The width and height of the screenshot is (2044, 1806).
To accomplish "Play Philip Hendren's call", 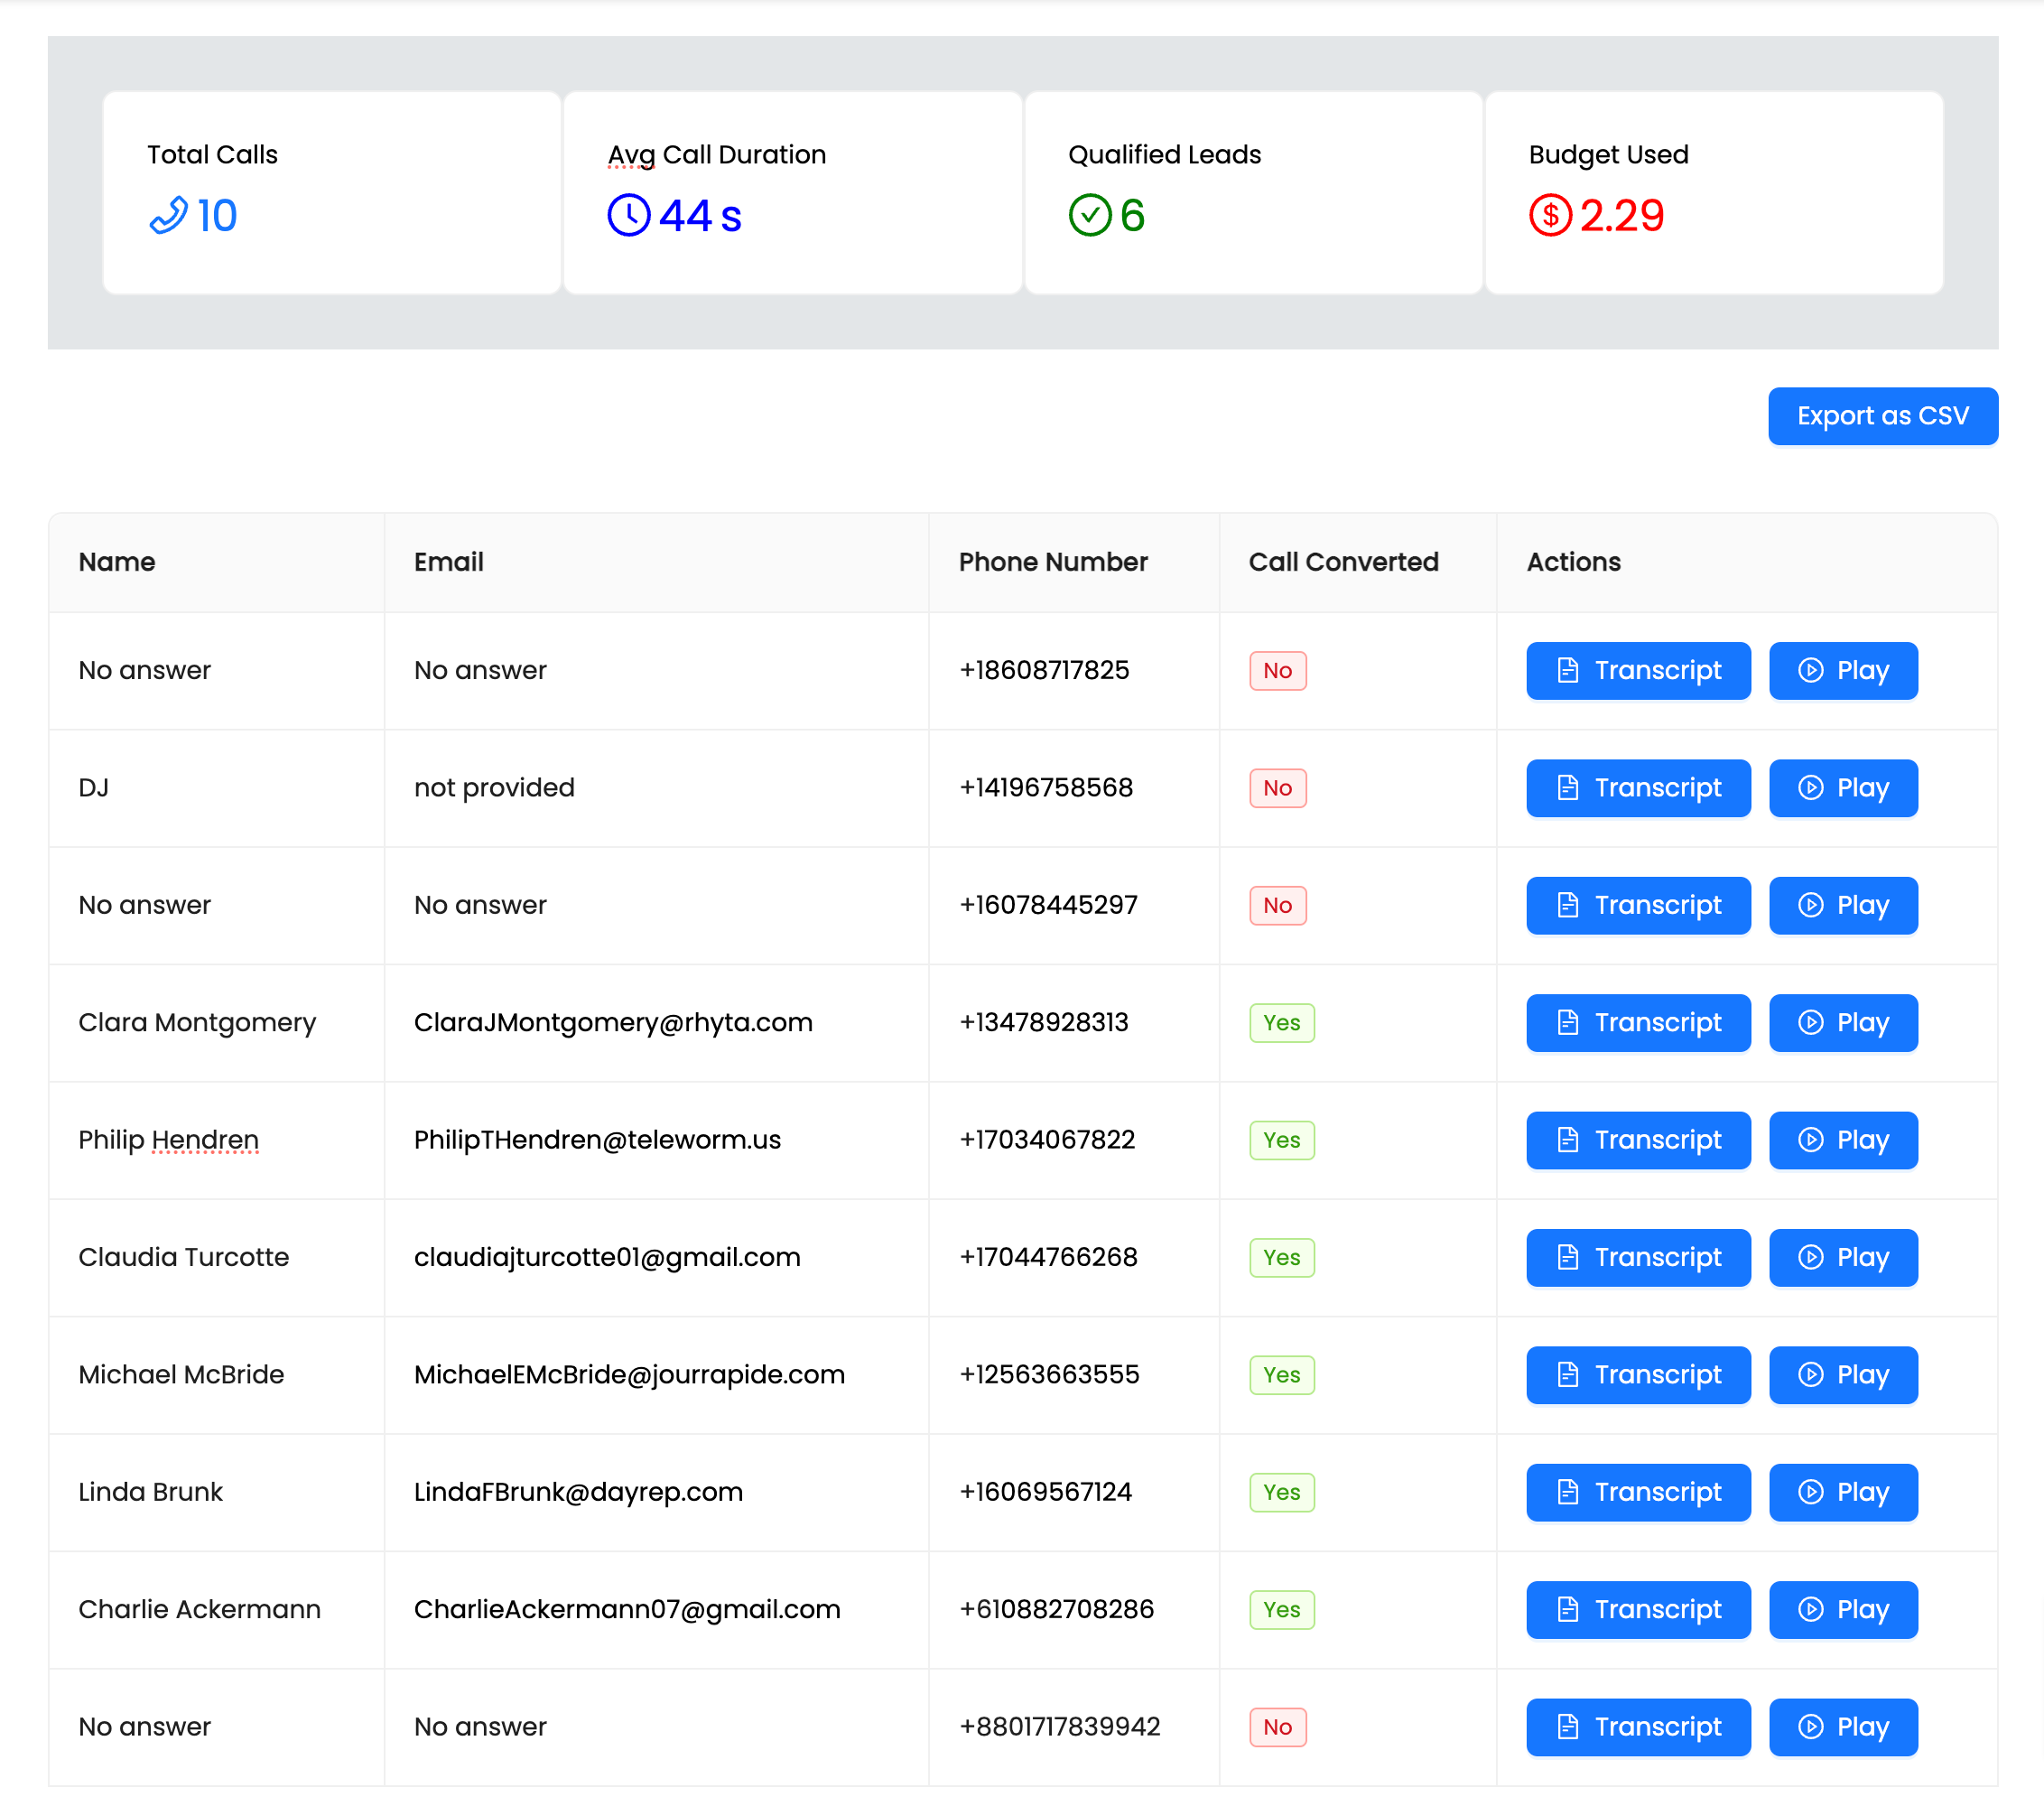I will [x=1843, y=1140].
